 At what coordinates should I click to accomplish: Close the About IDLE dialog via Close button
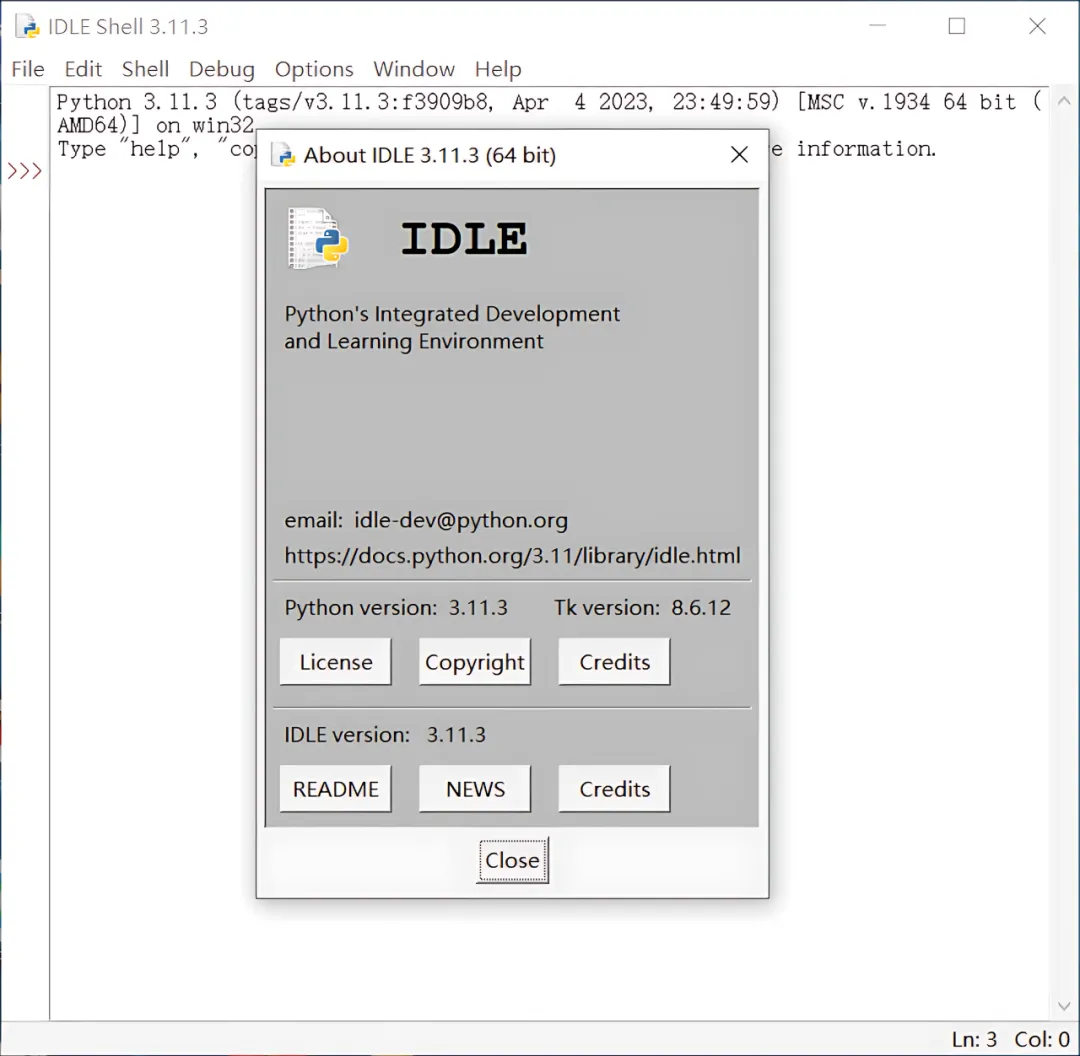tap(512, 860)
